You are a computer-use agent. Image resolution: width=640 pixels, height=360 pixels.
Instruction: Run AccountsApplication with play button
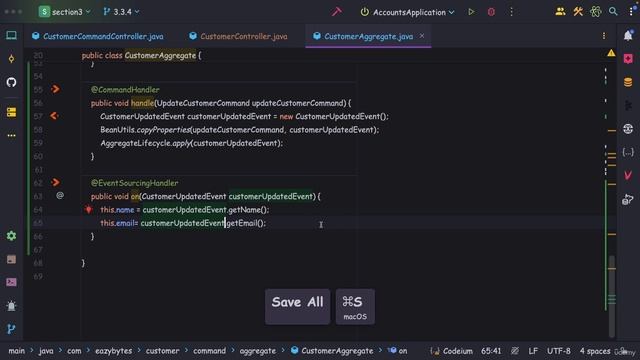471,12
